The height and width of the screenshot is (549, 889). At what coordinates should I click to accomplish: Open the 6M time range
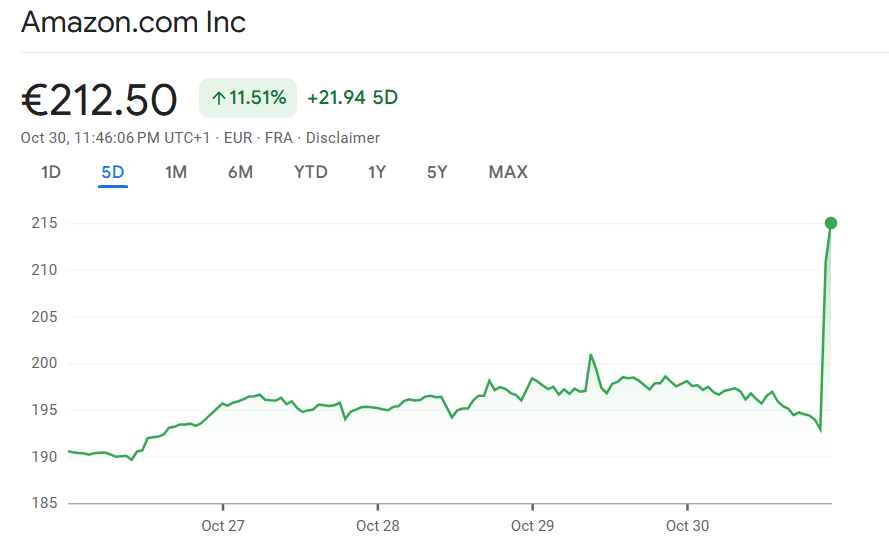point(240,172)
